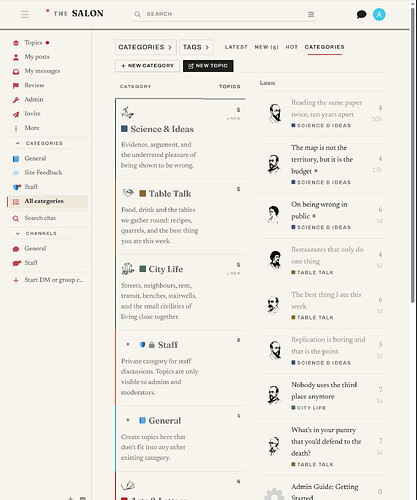Open the Categories filter dropdown
The height and width of the screenshot is (500, 417).
click(146, 47)
